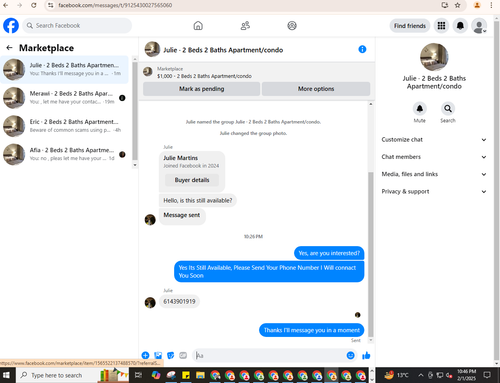500x383 pixels.
Task: Open Eric apartment conversation
Action: 64,126
